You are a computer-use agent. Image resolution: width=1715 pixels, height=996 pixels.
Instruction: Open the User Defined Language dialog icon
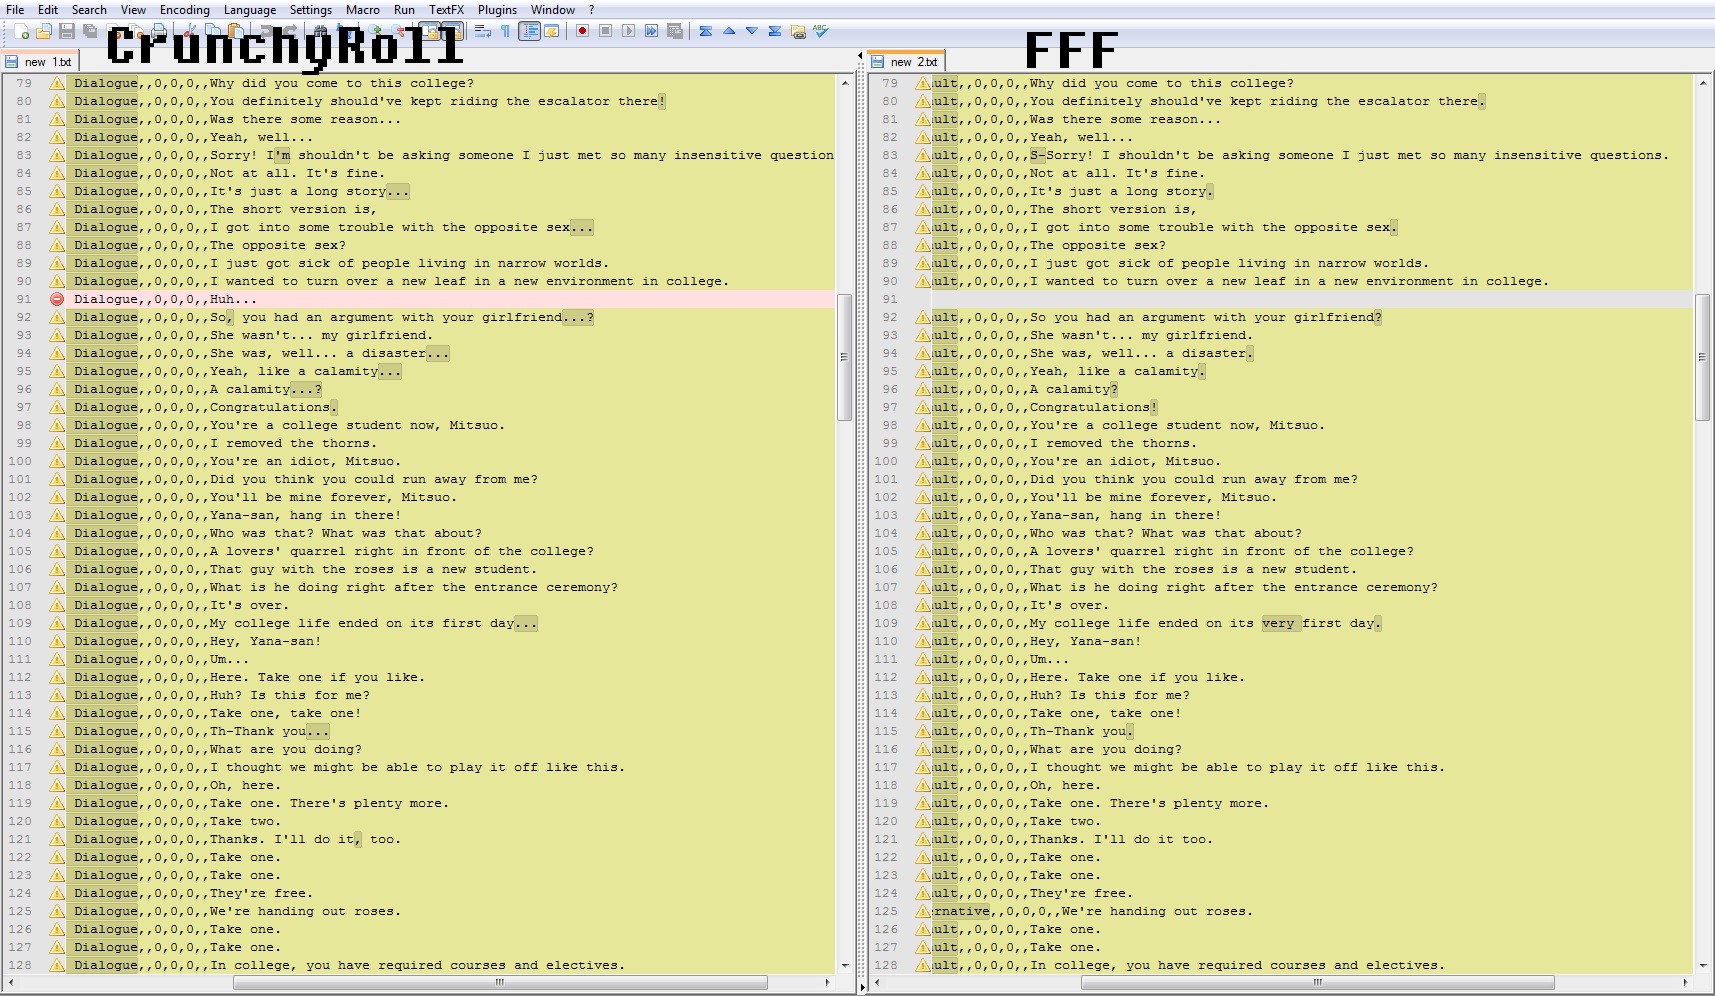pos(552,31)
